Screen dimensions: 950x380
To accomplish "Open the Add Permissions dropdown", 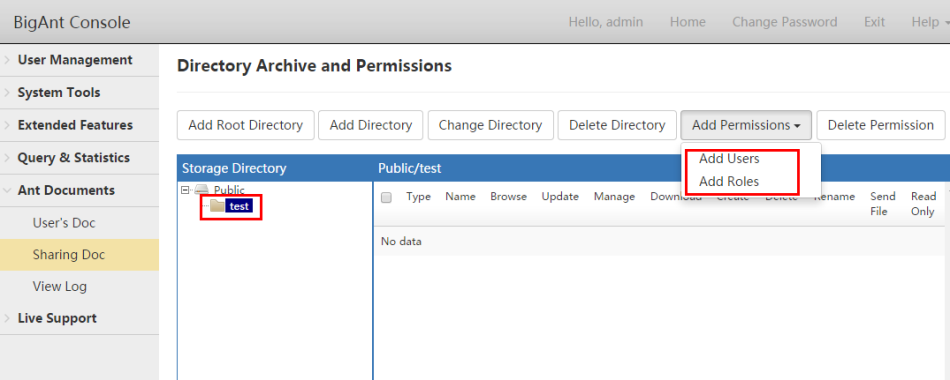I will pyautogui.click(x=746, y=125).
